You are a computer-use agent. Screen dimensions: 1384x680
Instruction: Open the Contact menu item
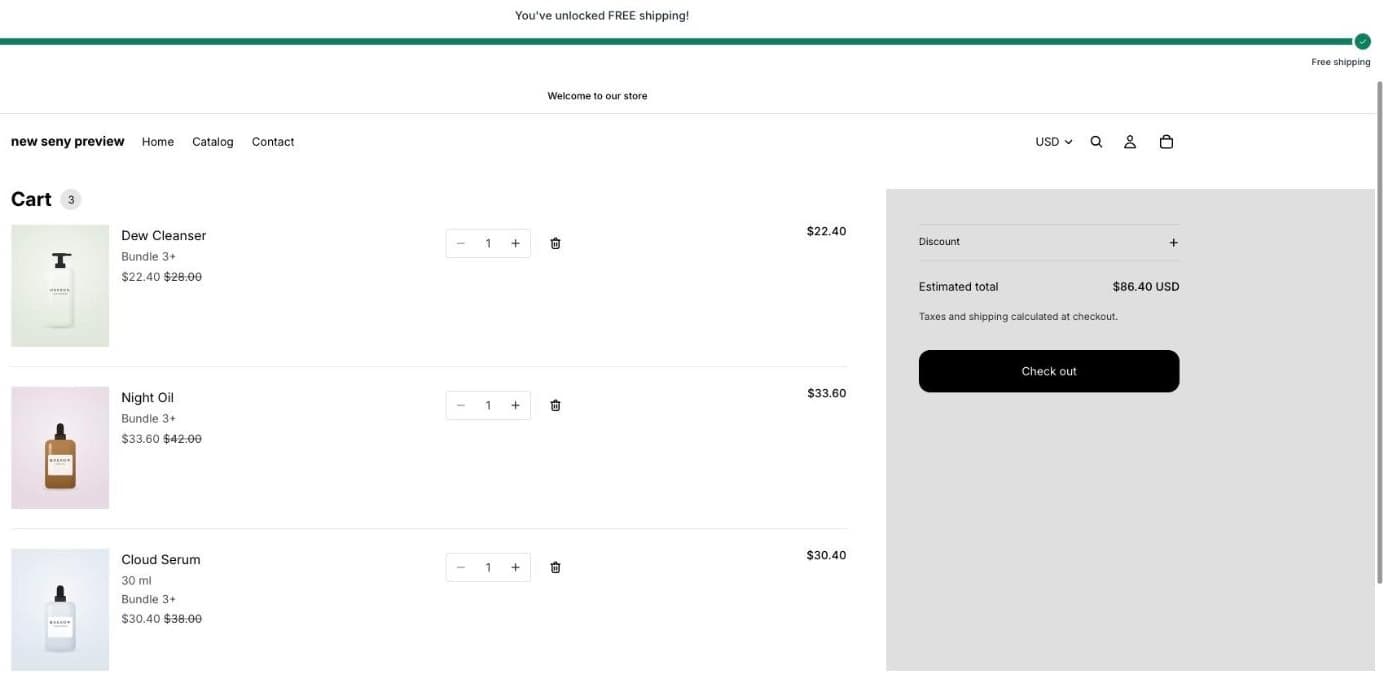tap(273, 142)
